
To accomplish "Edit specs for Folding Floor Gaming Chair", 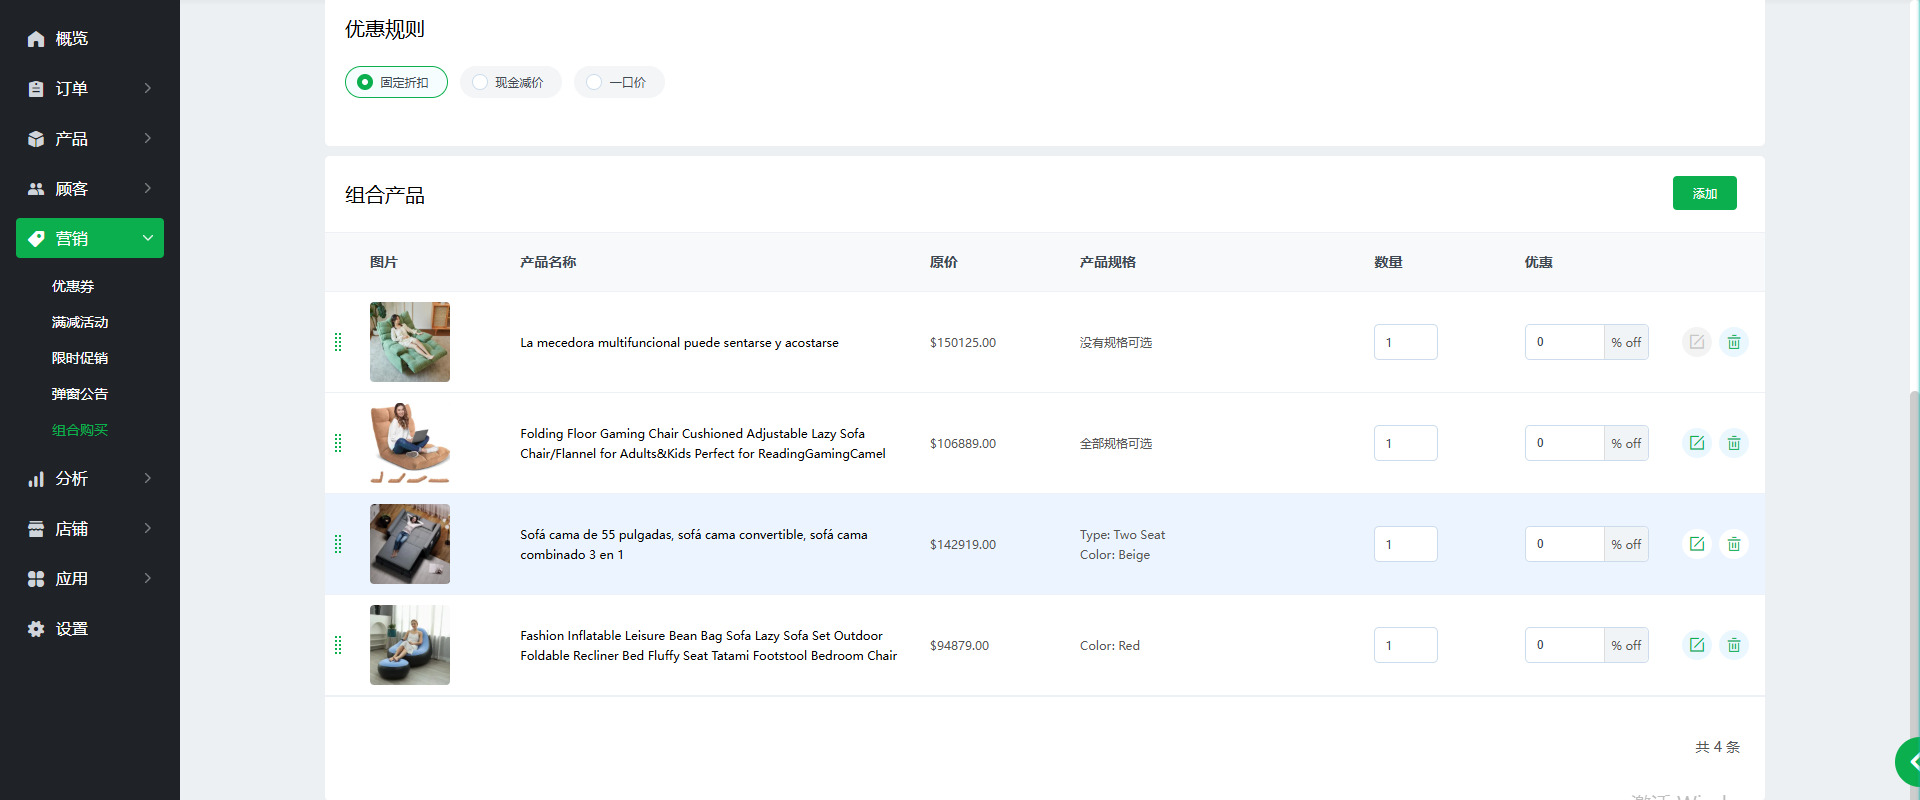I will click(1696, 443).
